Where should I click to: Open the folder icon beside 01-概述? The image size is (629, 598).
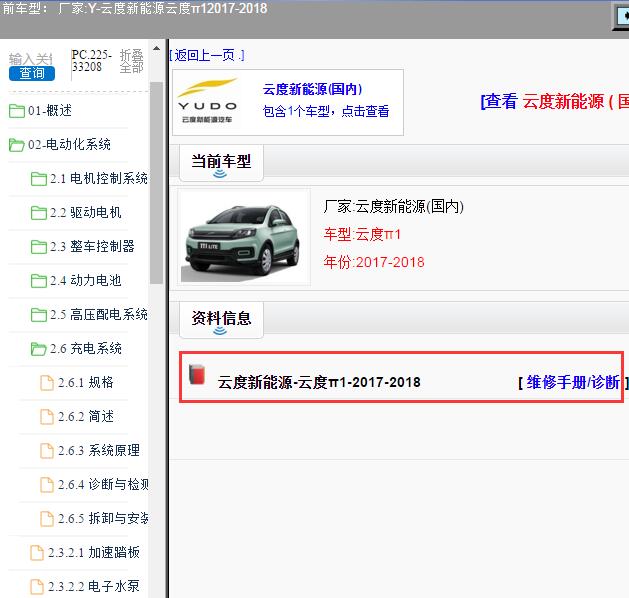tap(17, 111)
